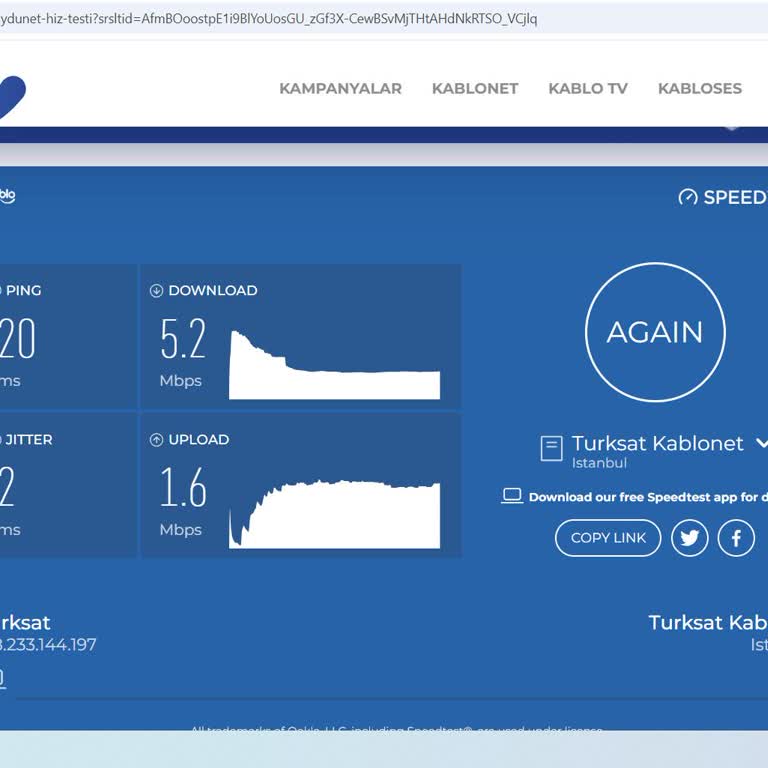The width and height of the screenshot is (768, 768).
Task: Click the upload arrow icon in UPLOAD panel
Action: click(x=156, y=440)
